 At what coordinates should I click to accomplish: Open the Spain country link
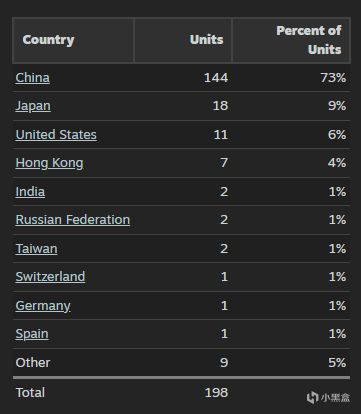32,334
